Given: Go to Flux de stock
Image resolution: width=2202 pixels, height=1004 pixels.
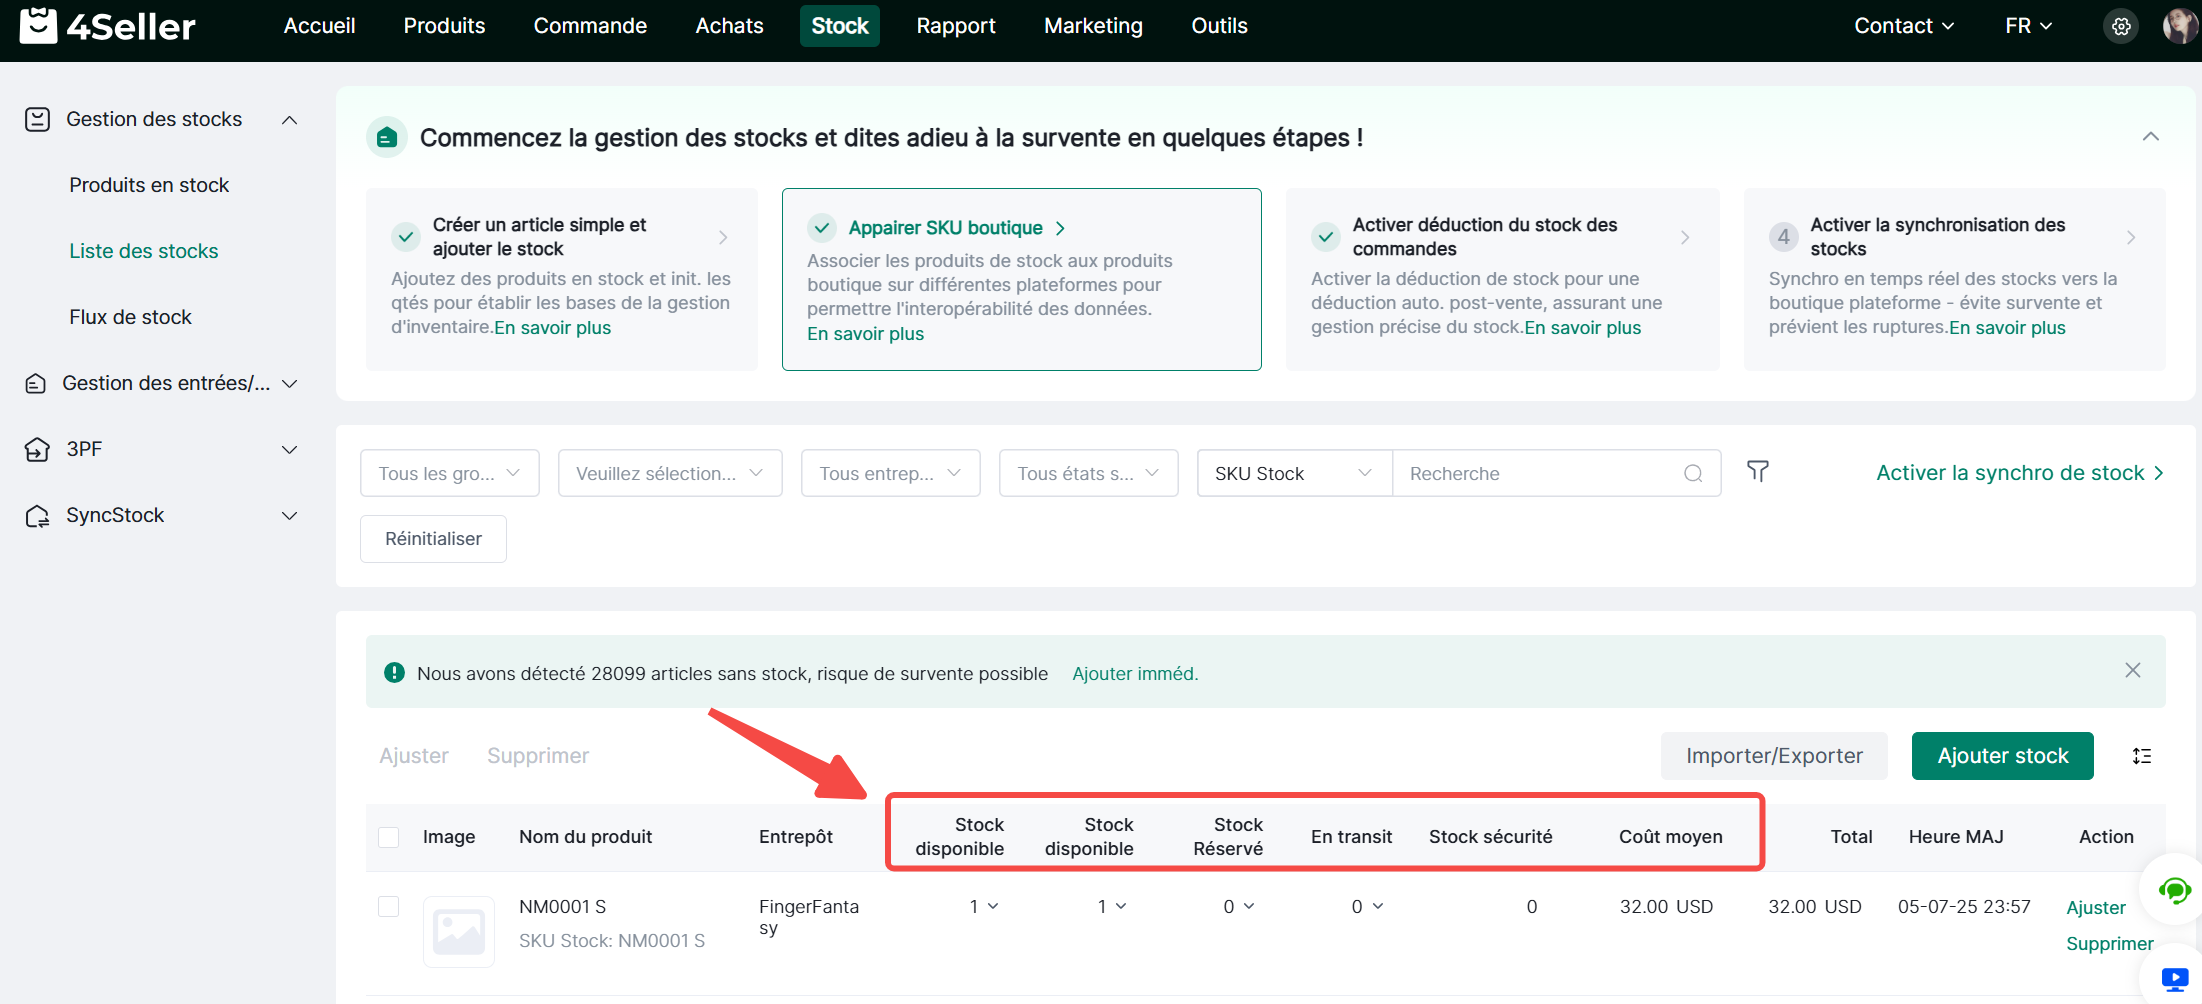Looking at the screenshot, I should tap(130, 317).
